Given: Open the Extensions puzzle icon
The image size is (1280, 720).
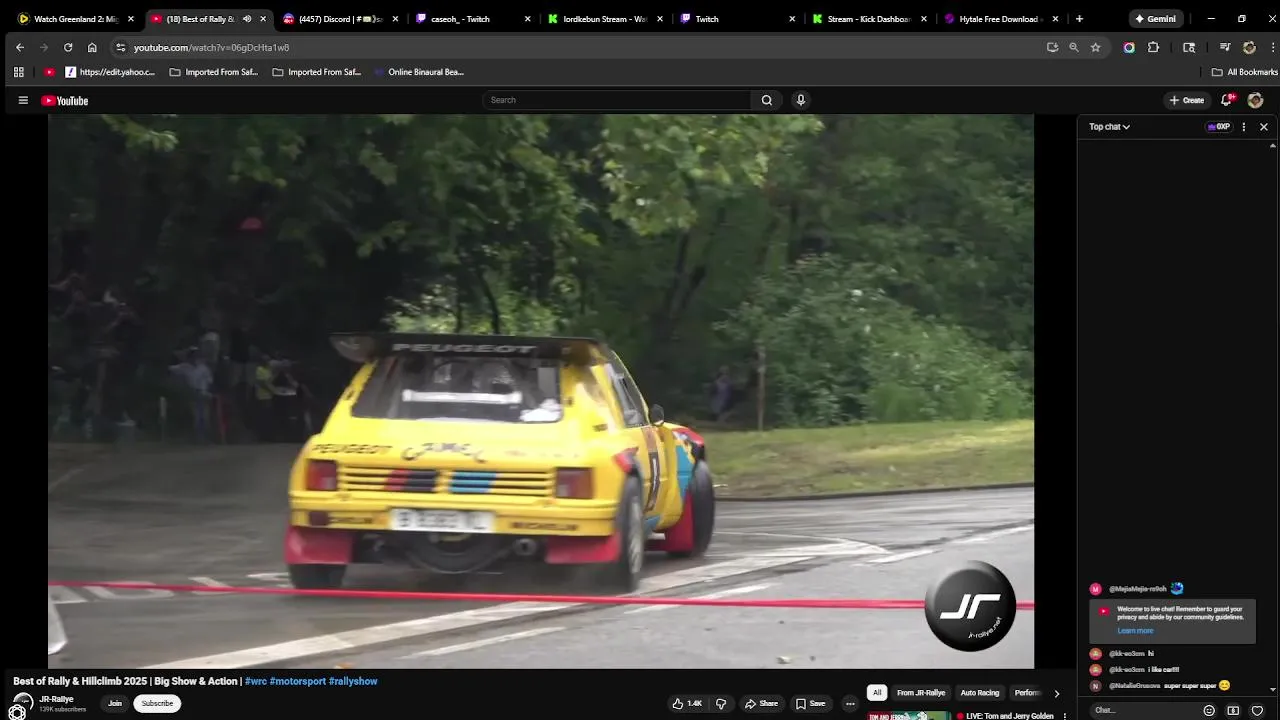Looking at the screenshot, I should pyautogui.click(x=1153, y=47).
